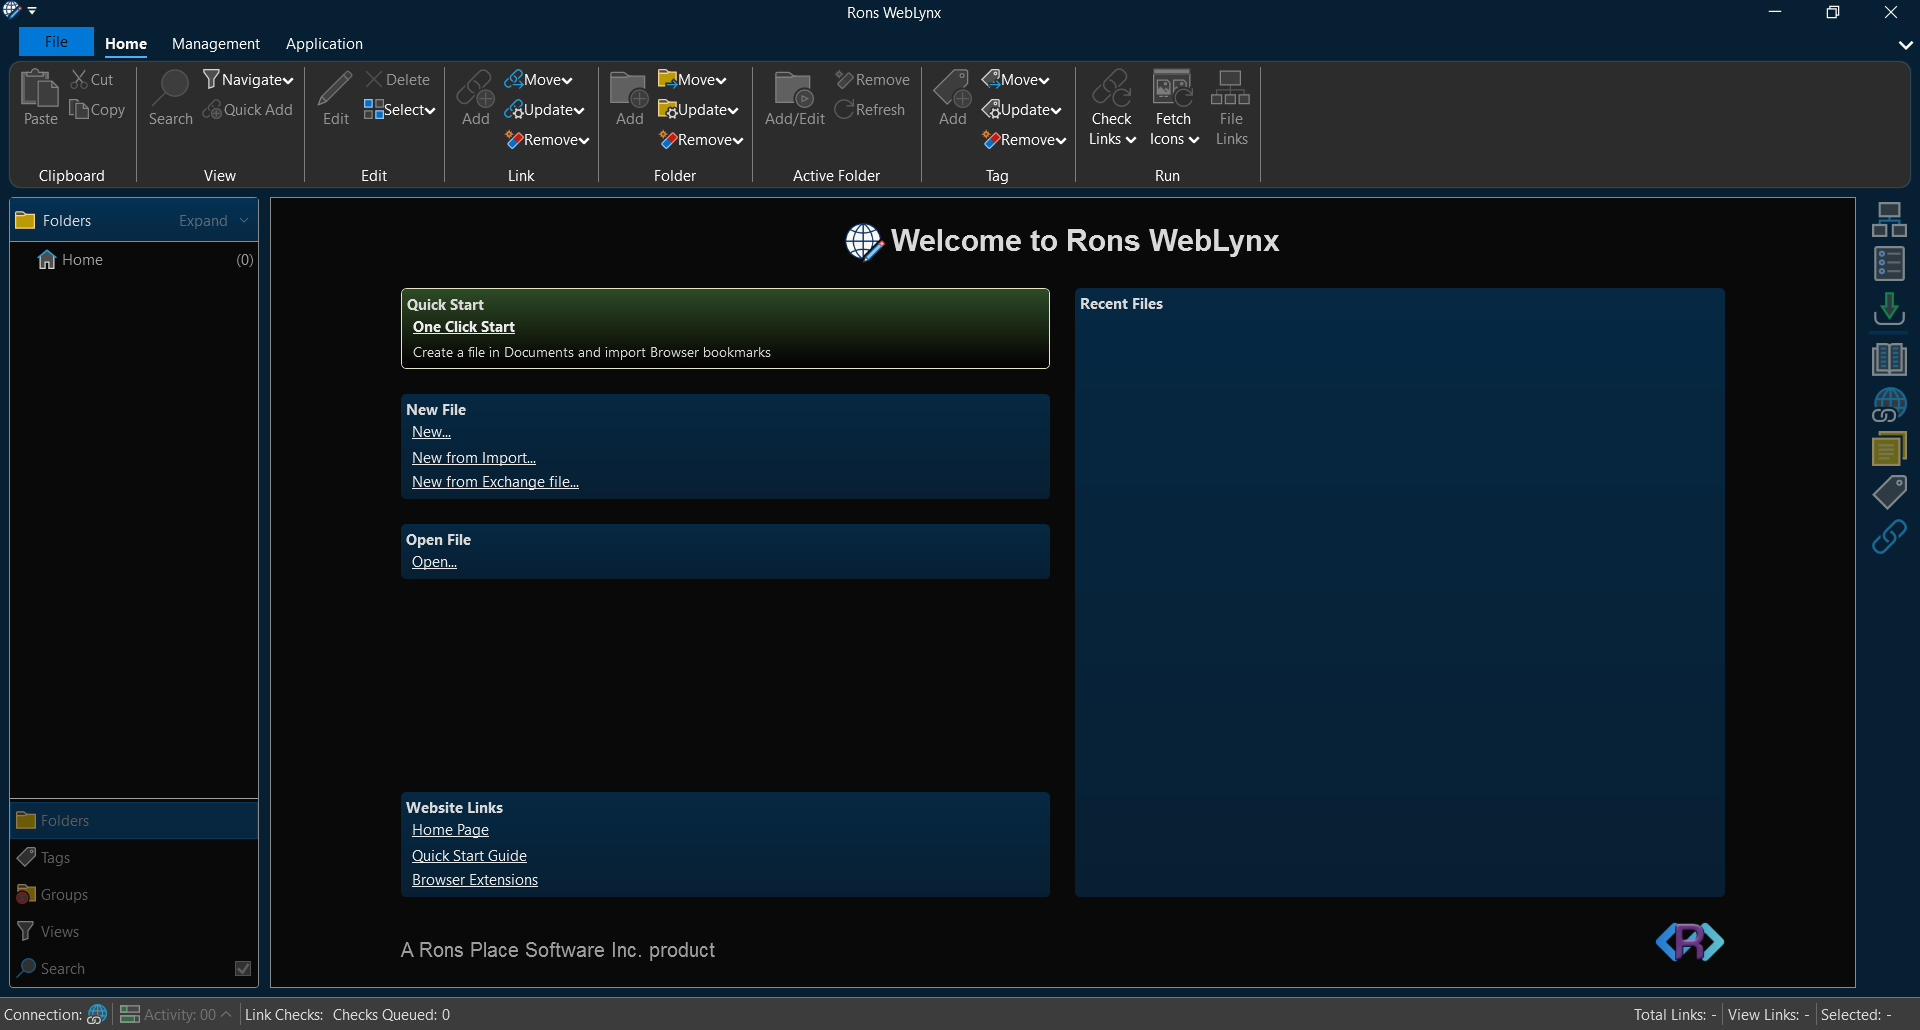Image resolution: width=1920 pixels, height=1030 pixels.
Task: Click the Open... link
Action: click(434, 562)
